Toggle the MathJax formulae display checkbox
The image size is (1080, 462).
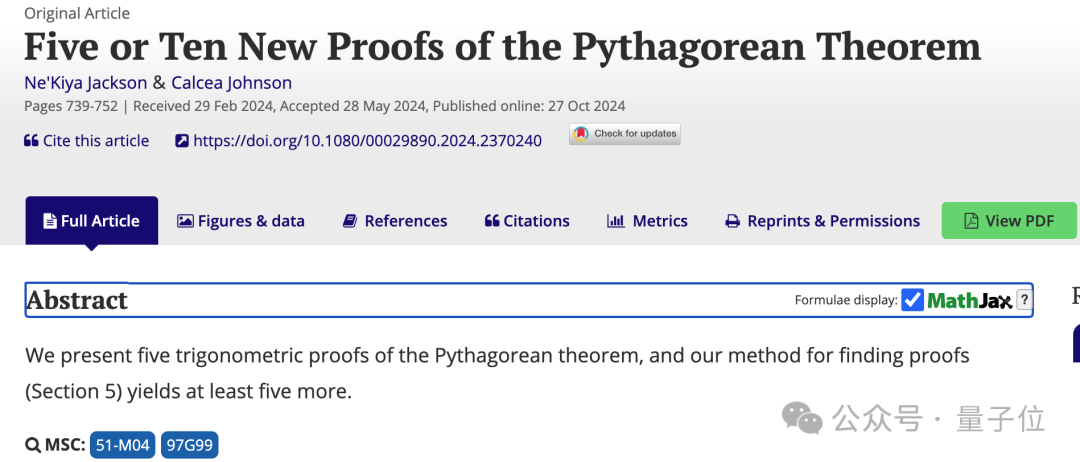click(913, 300)
